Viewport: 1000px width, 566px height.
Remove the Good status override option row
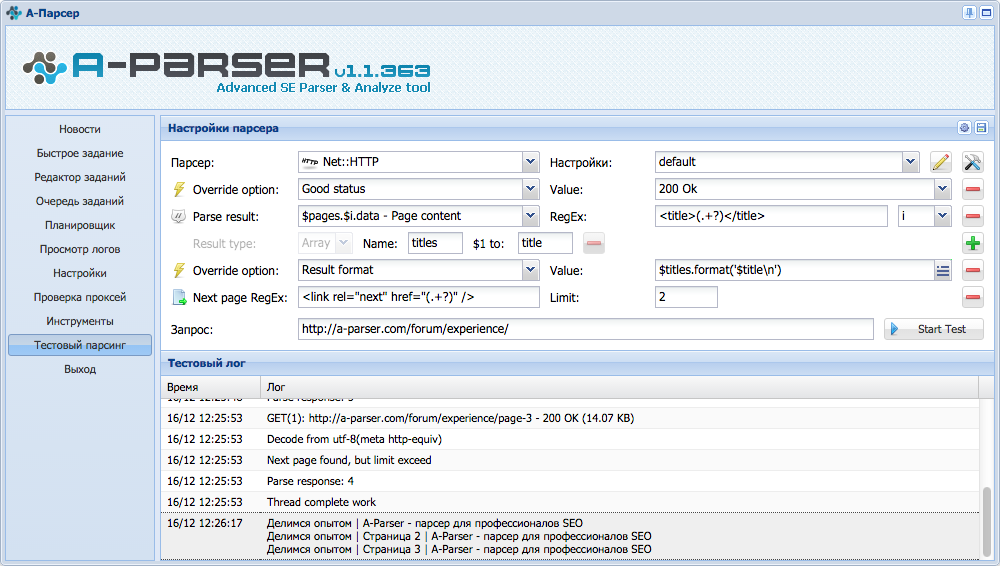pyautogui.click(x=973, y=190)
